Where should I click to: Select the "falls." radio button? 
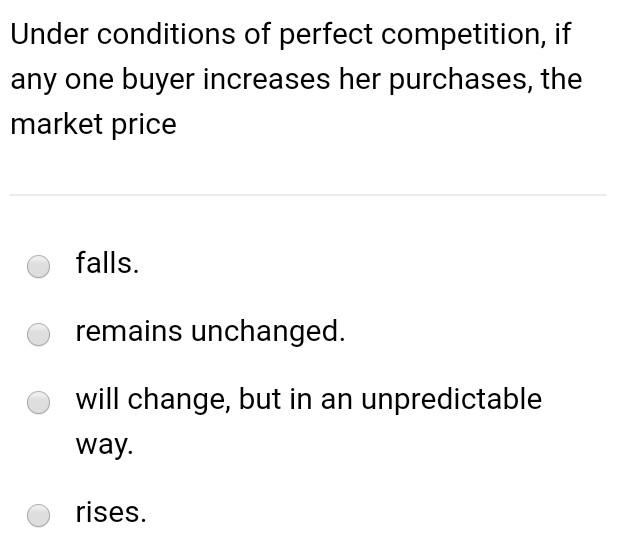[x=38, y=266]
